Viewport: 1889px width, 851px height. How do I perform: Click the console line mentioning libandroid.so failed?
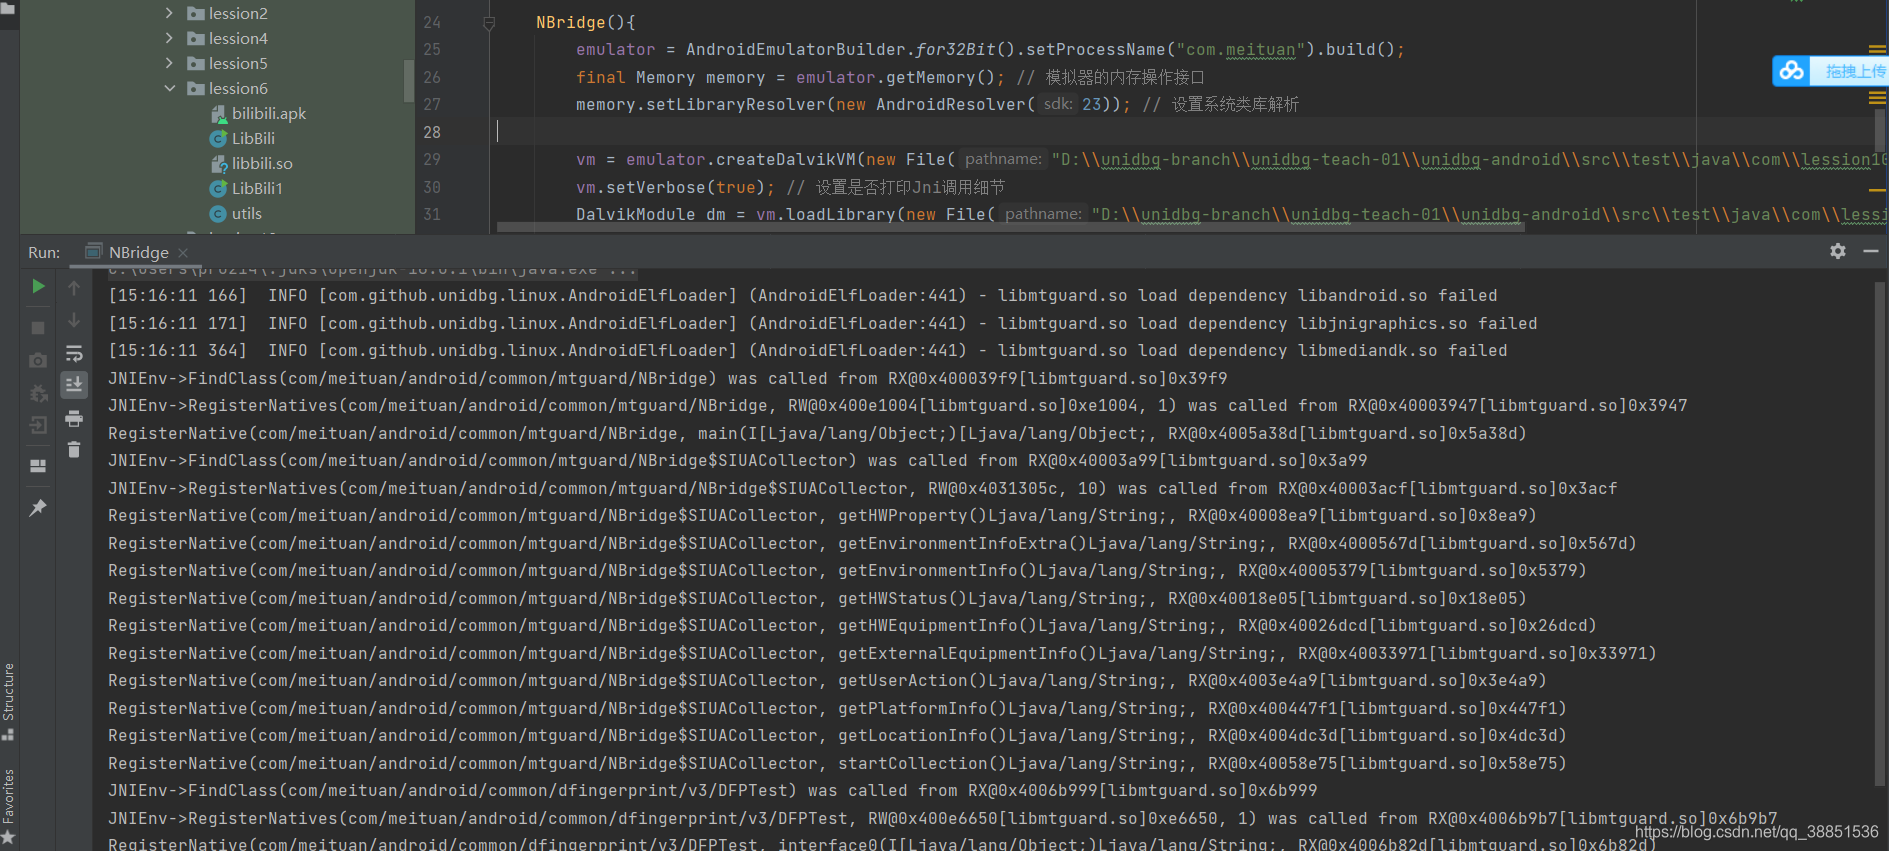[803, 296]
